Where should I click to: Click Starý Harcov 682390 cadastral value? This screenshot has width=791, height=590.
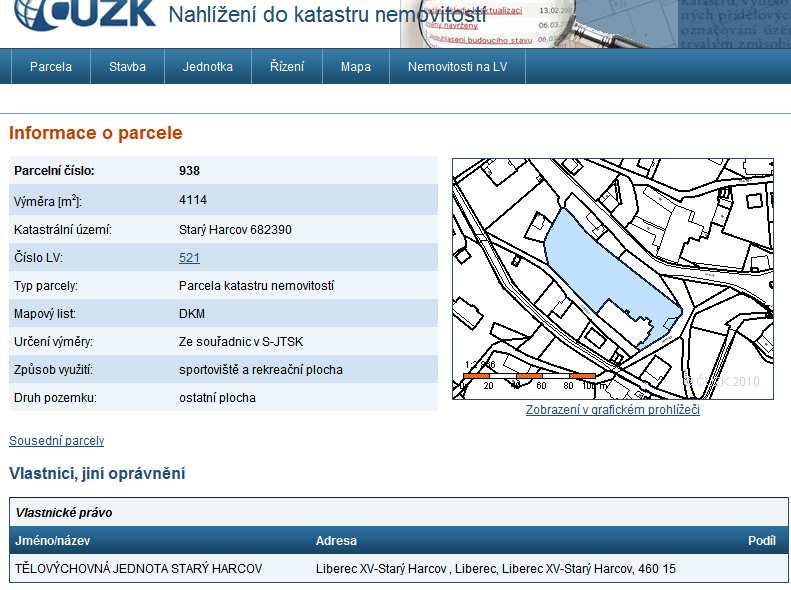235,230
